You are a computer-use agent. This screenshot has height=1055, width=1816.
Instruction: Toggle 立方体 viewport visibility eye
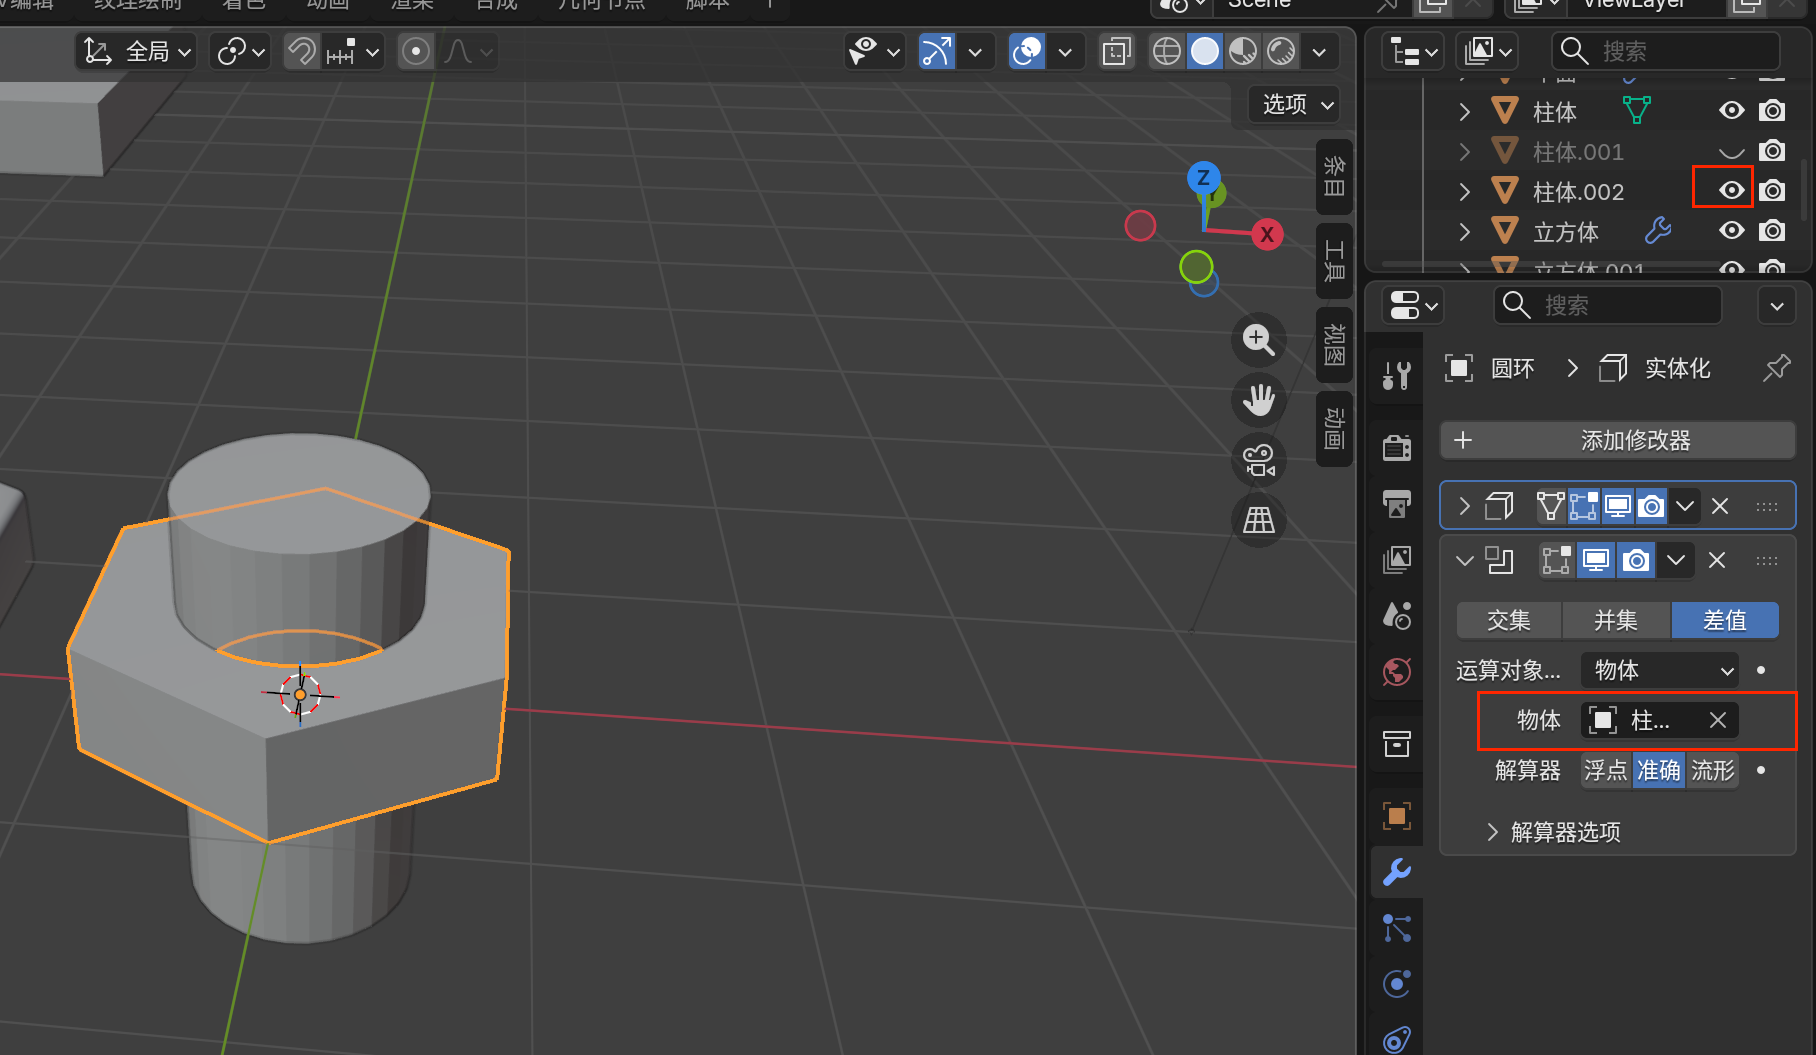point(1731,231)
